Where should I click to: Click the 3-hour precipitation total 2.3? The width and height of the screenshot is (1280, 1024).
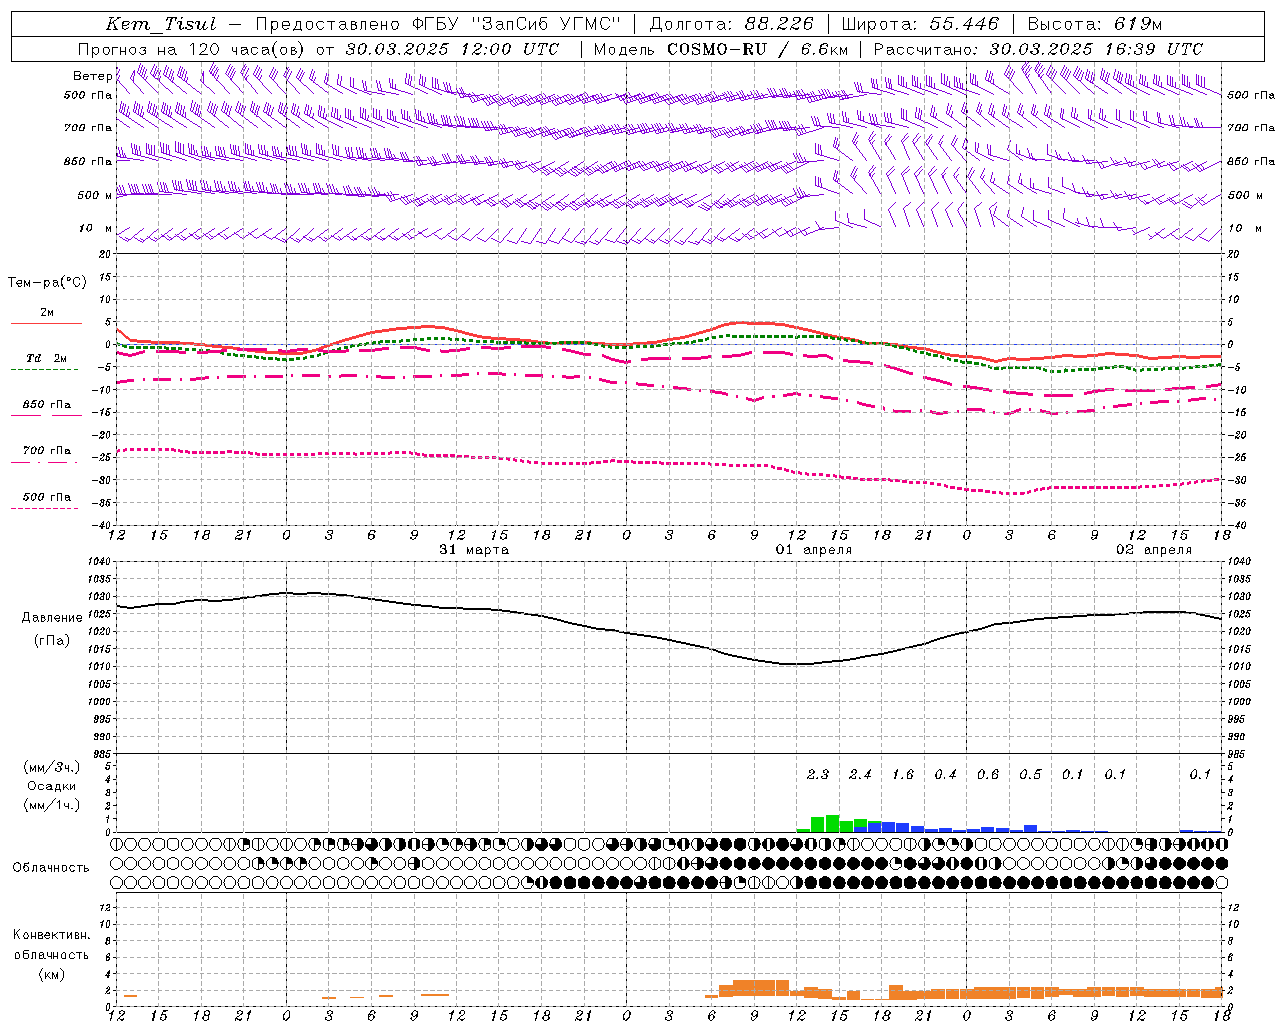click(818, 774)
